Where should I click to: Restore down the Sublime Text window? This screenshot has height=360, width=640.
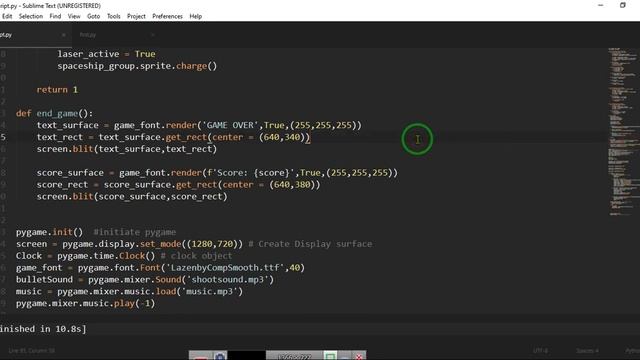(622, 5)
